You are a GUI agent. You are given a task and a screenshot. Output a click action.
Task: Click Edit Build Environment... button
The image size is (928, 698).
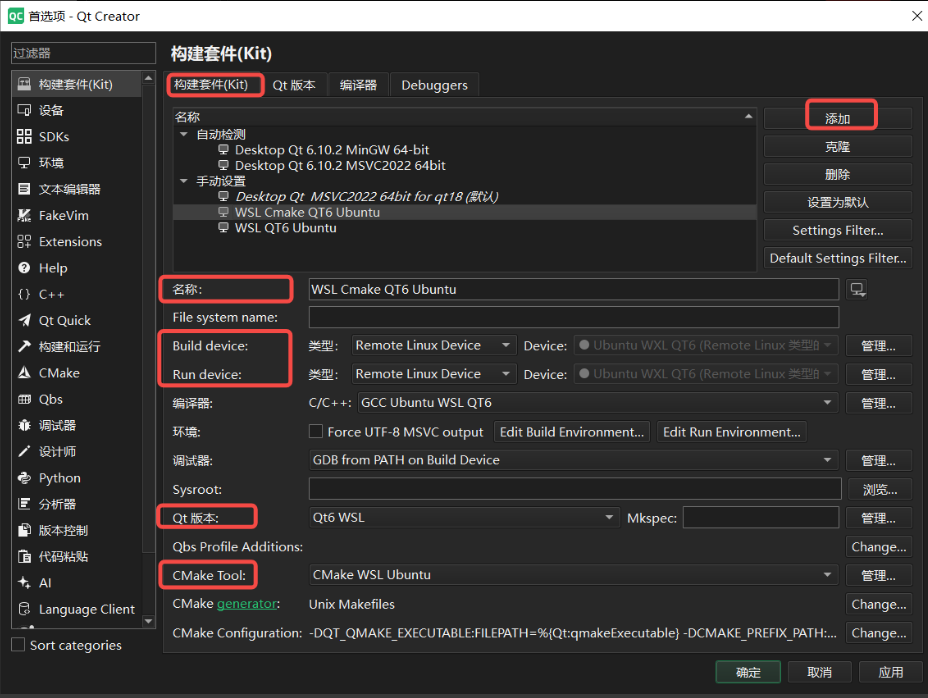click(572, 432)
